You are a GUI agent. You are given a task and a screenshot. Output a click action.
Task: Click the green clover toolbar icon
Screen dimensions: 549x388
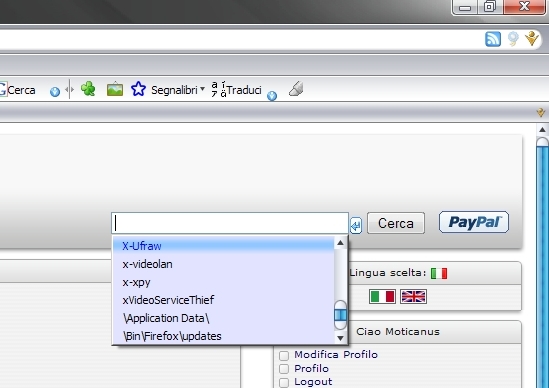(88, 89)
